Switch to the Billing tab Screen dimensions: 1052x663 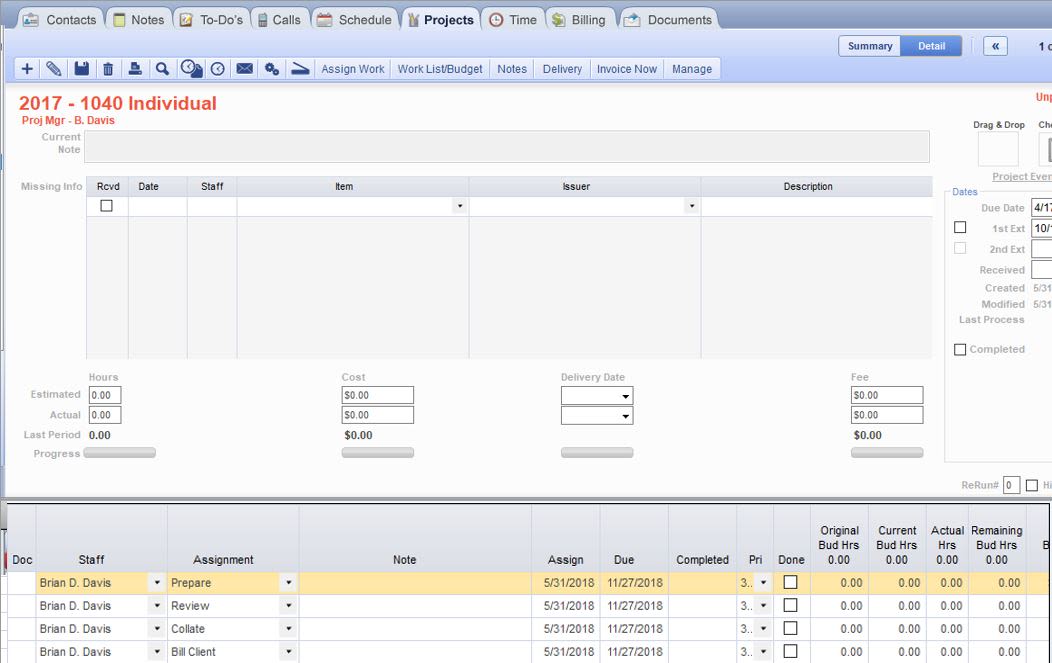coord(580,18)
